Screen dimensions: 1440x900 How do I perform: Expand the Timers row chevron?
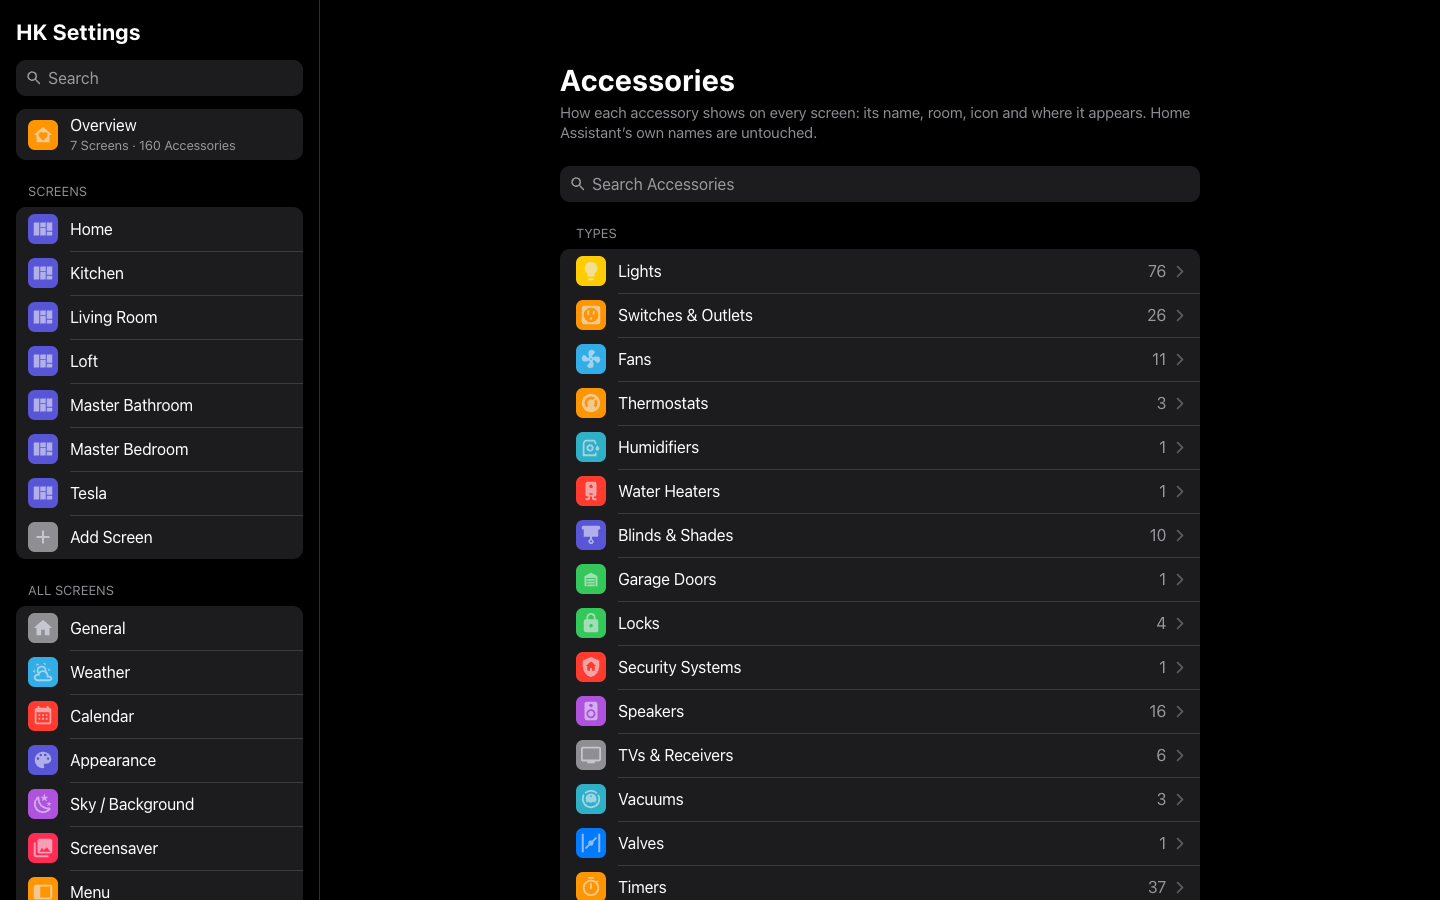point(1180,887)
